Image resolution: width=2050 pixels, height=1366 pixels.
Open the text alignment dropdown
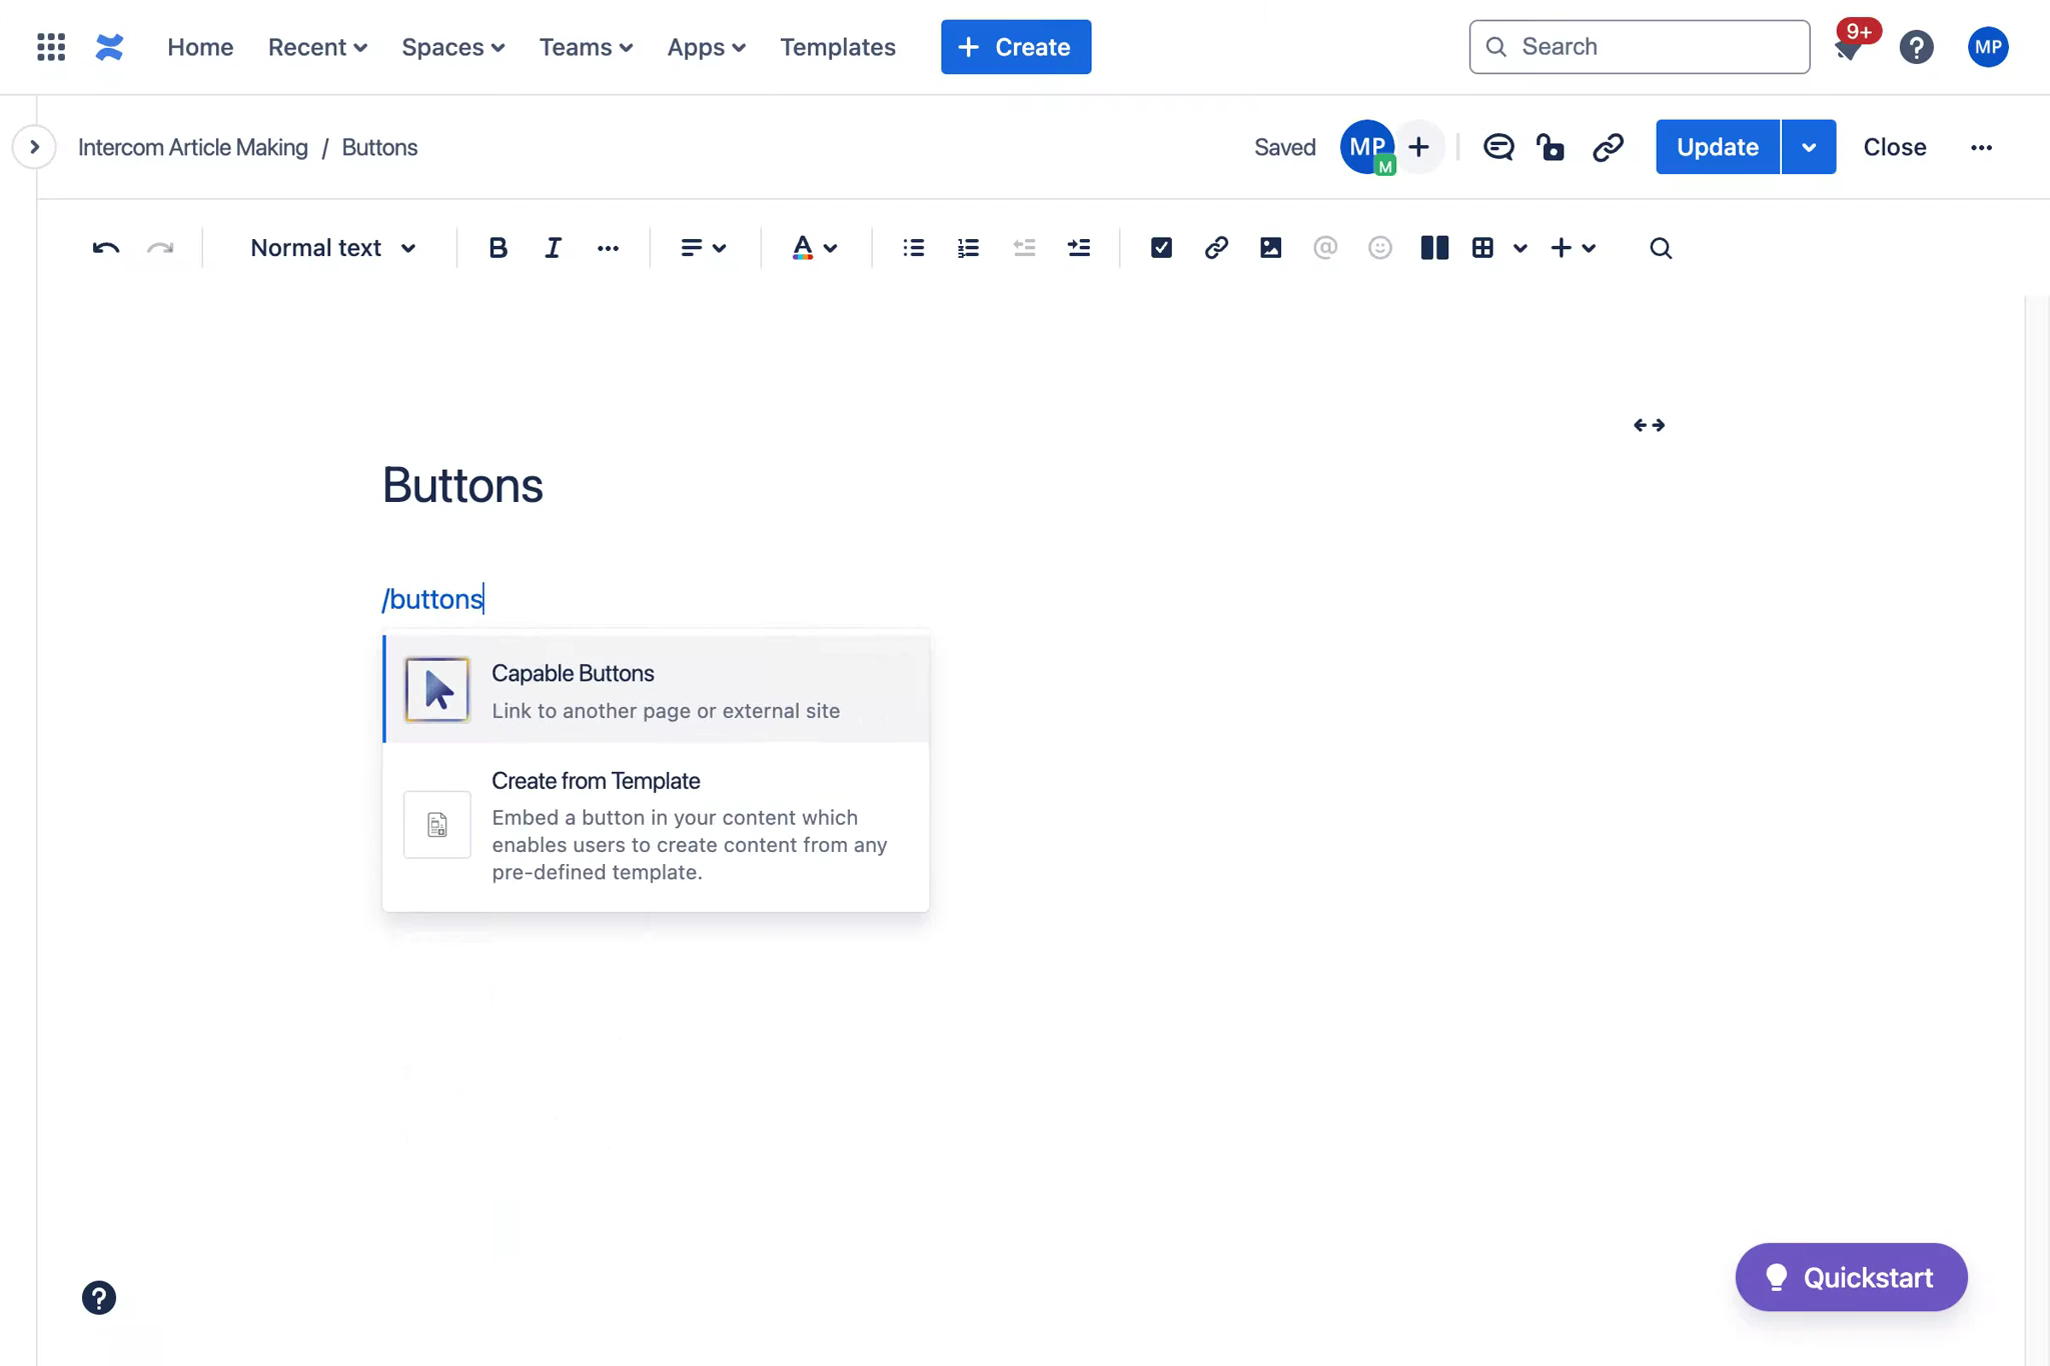703,248
